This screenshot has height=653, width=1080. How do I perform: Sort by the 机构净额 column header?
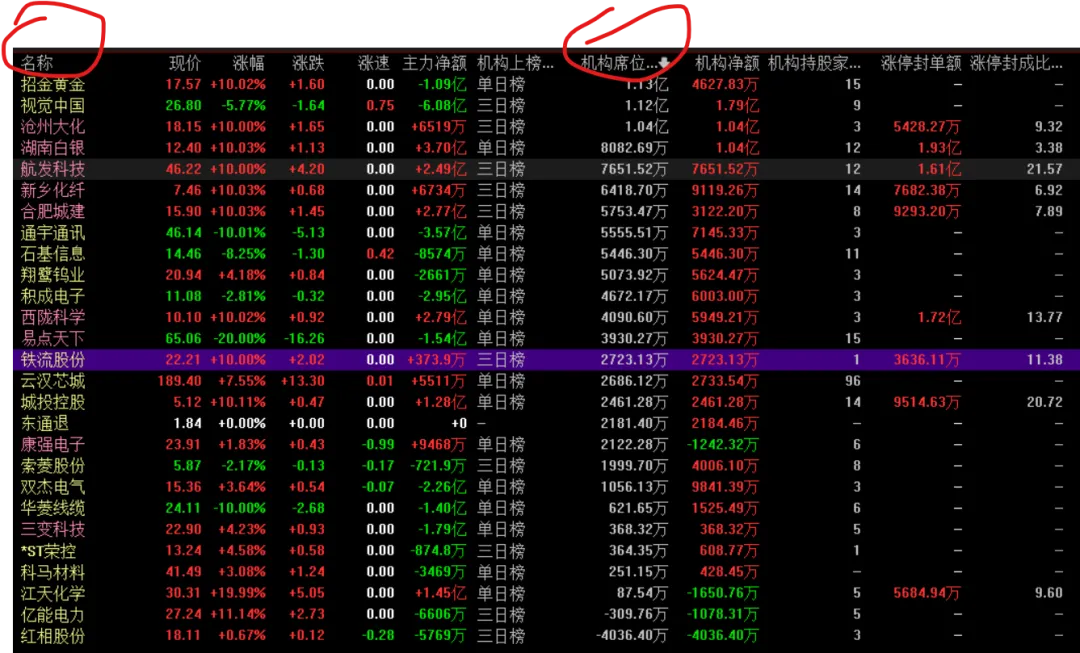(x=727, y=63)
